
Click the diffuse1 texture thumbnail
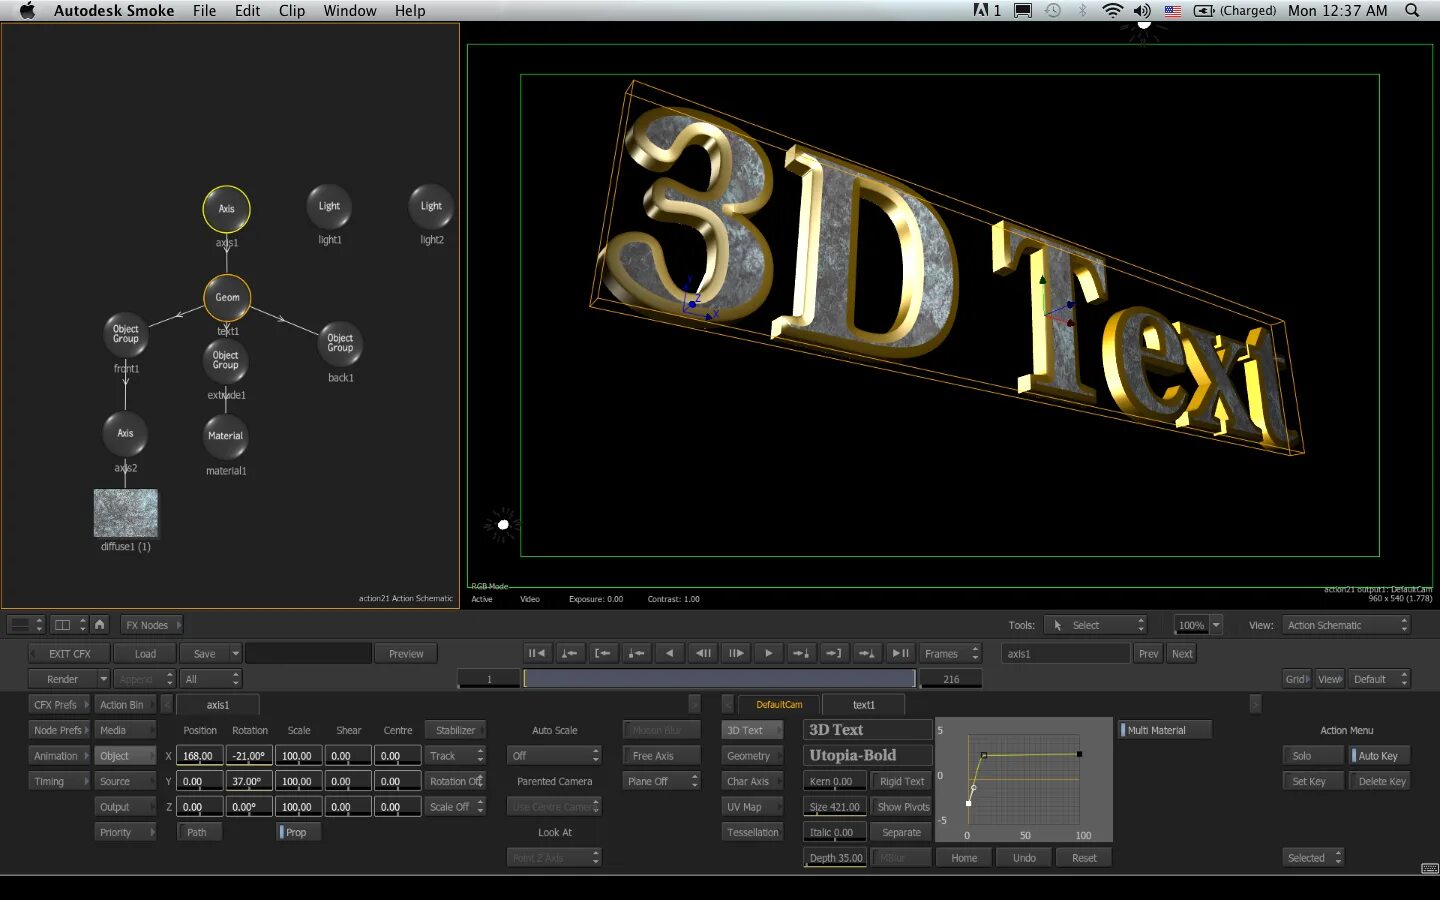[126, 513]
